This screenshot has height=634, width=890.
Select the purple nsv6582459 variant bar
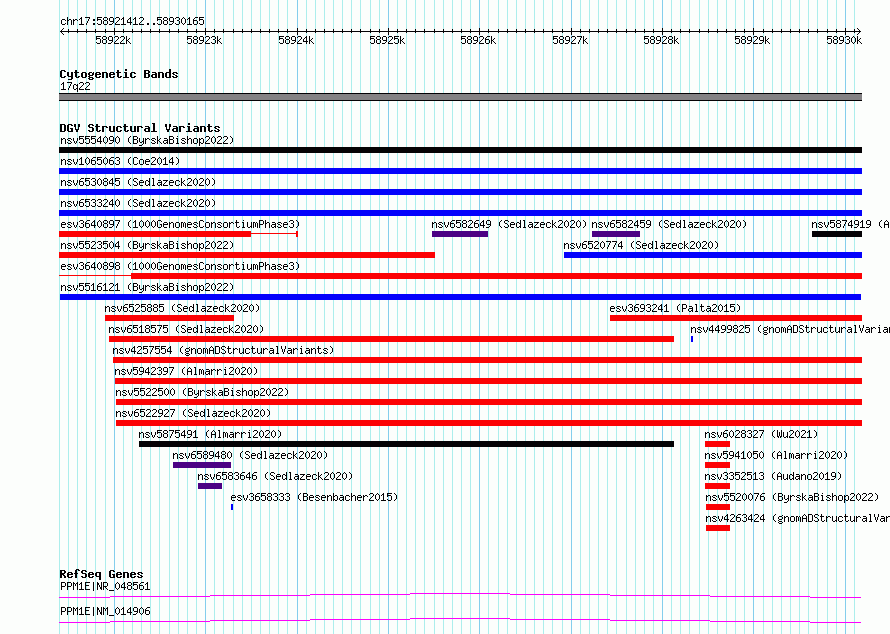[616, 234]
